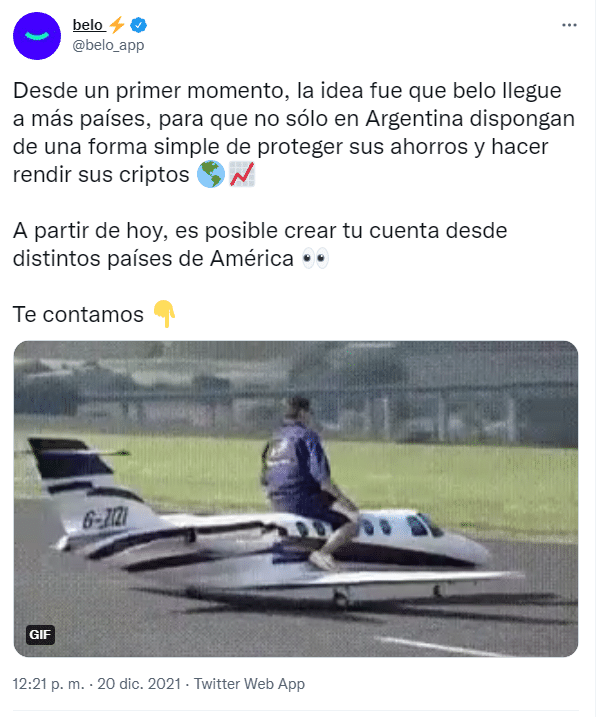Open the three-dot more options menu
Viewport: 597px width, 717px height.
coord(569,25)
